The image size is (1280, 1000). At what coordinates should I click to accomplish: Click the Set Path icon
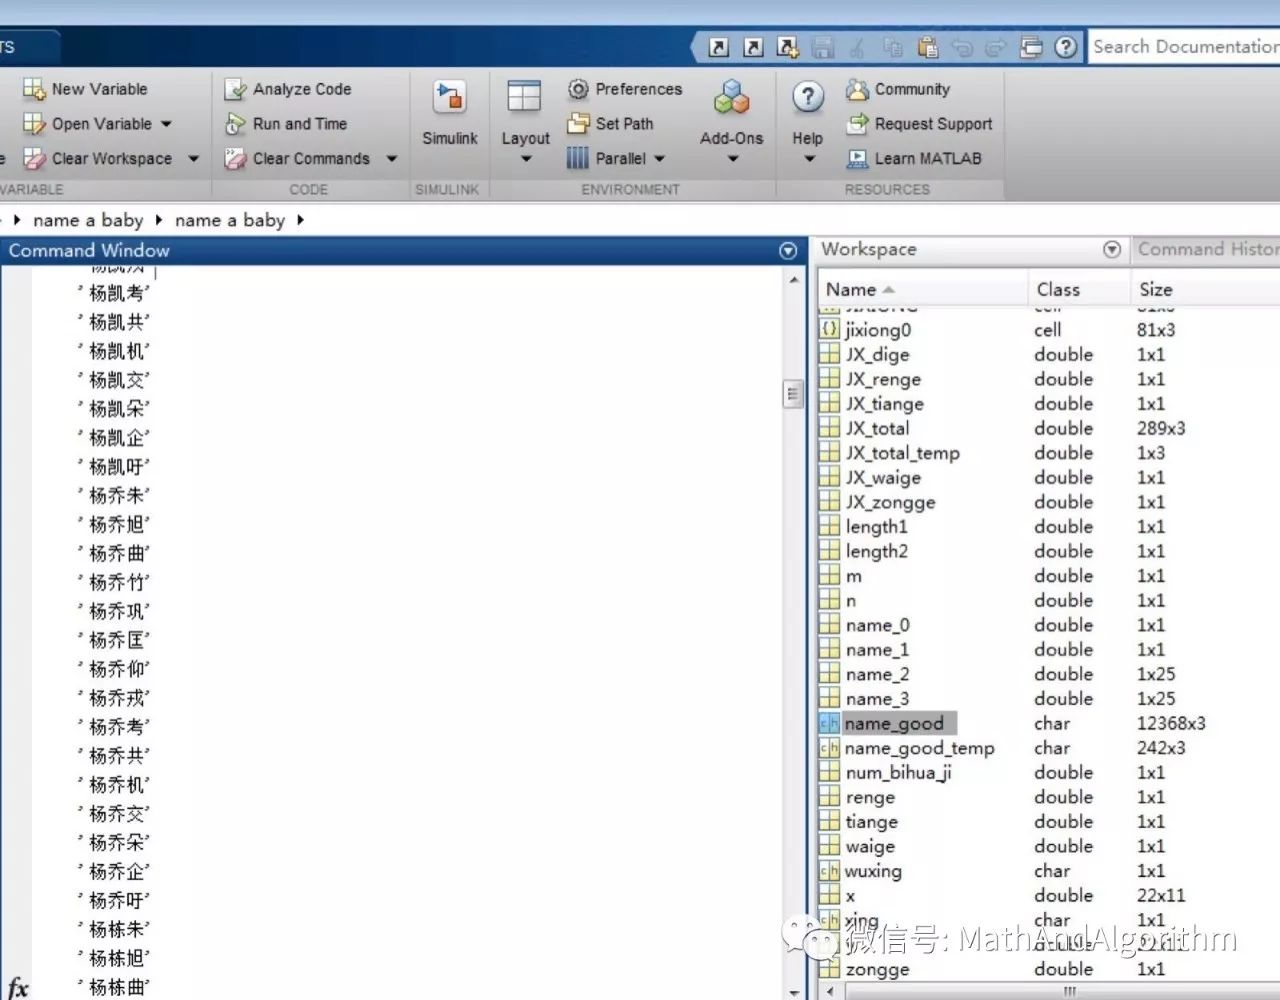tap(578, 124)
